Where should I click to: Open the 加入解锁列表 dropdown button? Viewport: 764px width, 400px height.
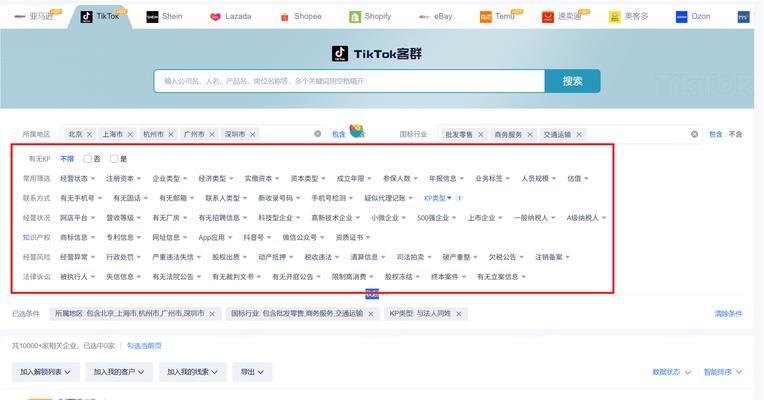(x=45, y=372)
